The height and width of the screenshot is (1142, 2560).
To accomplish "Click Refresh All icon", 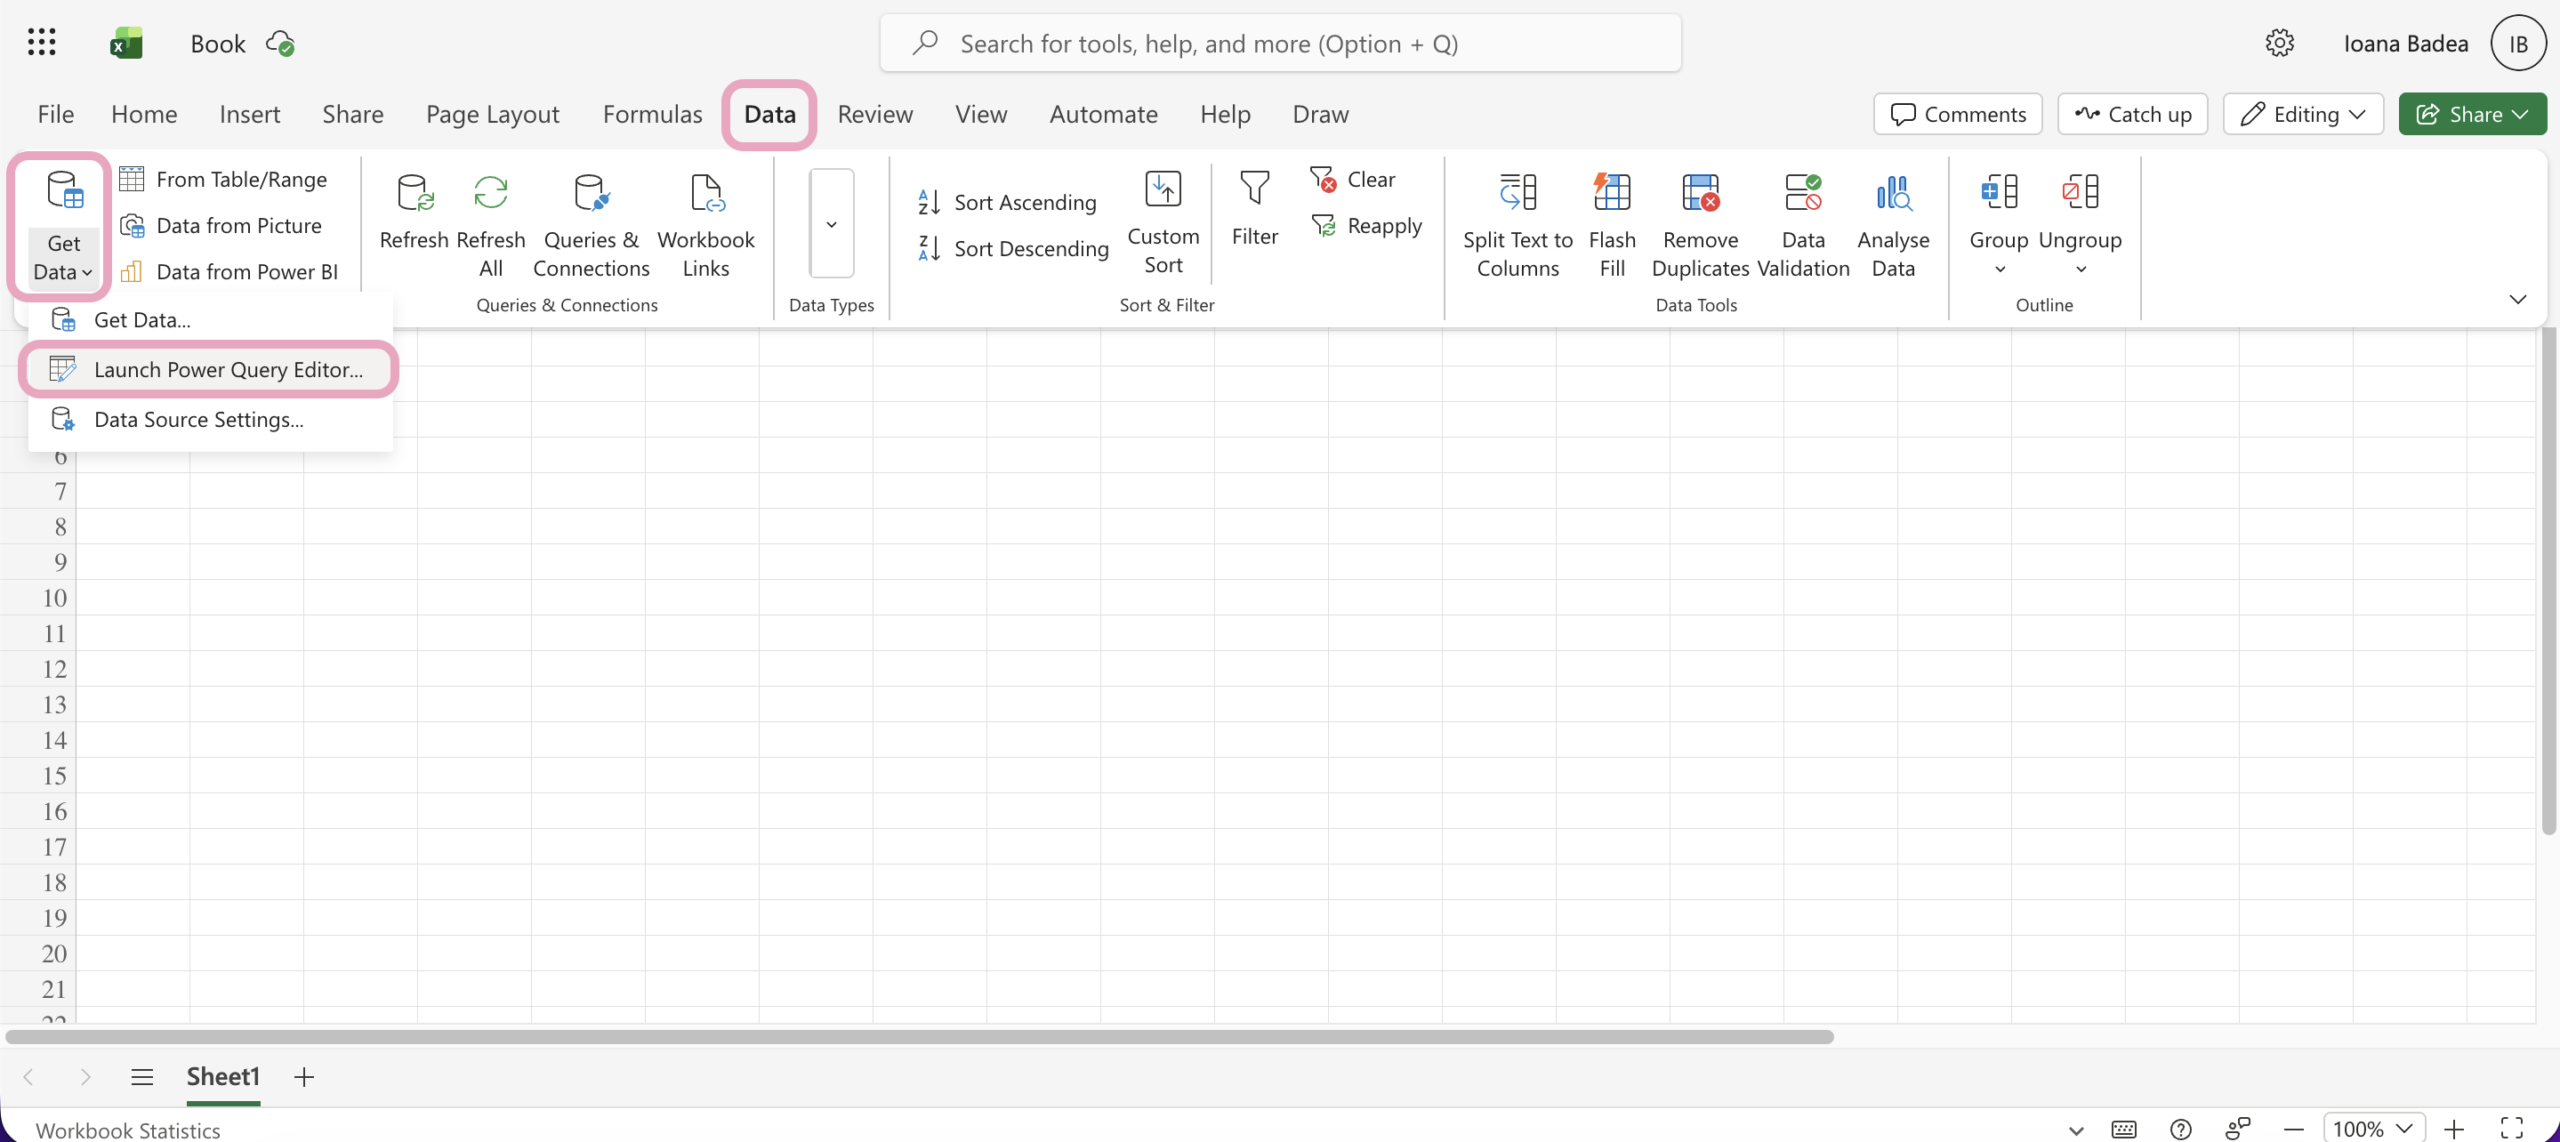I will pyautogui.click(x=490, y=193).
